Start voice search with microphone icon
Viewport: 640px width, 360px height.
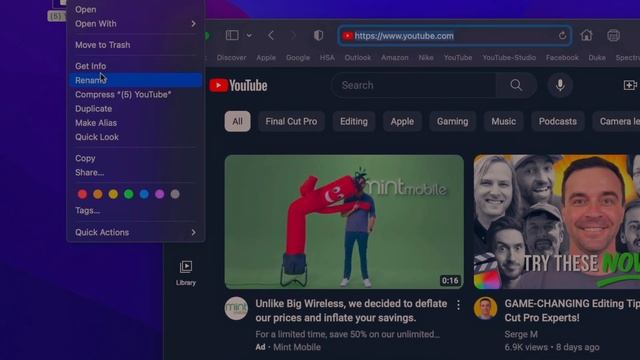pyautogui.click(x=560, y=85)
